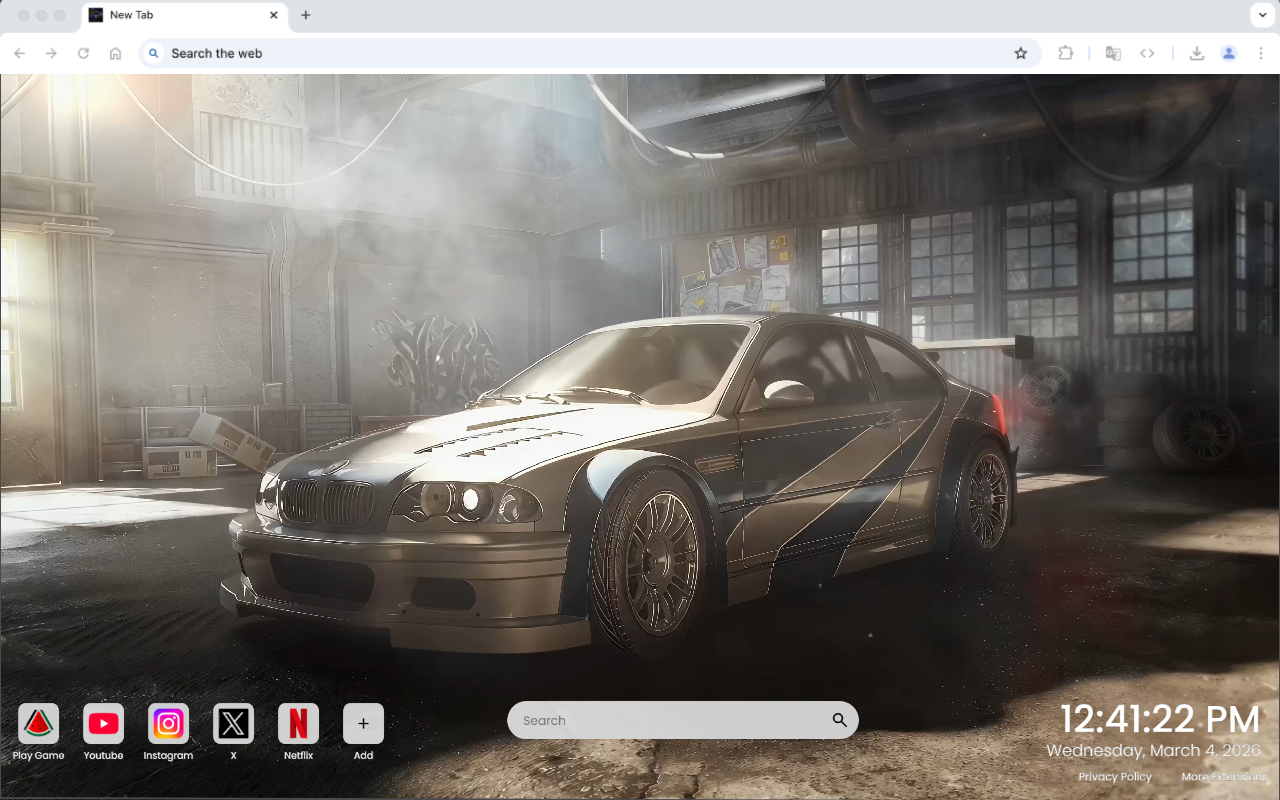Click the magnifier icon in page search
The height and width of the screenshot is (800, 1280).
[839, 720]
